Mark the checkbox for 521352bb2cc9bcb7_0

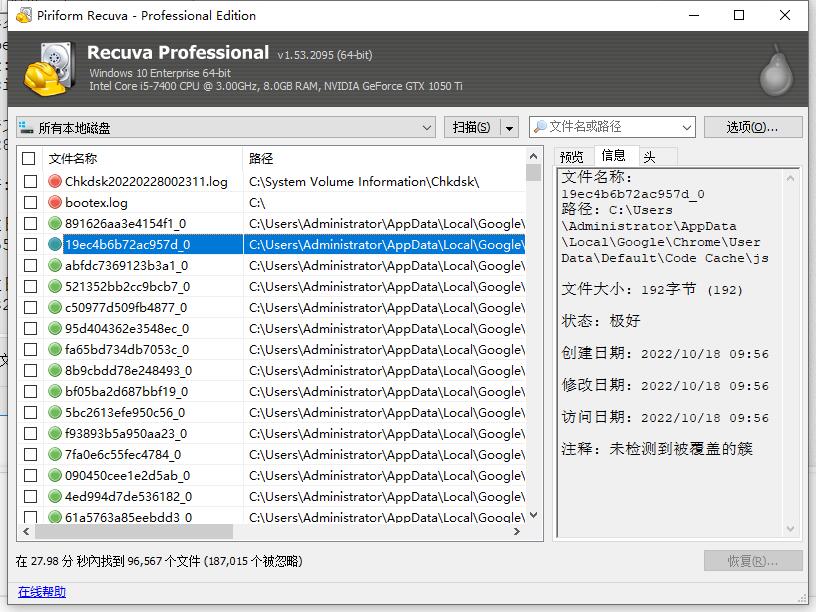(x=31, y=286)
